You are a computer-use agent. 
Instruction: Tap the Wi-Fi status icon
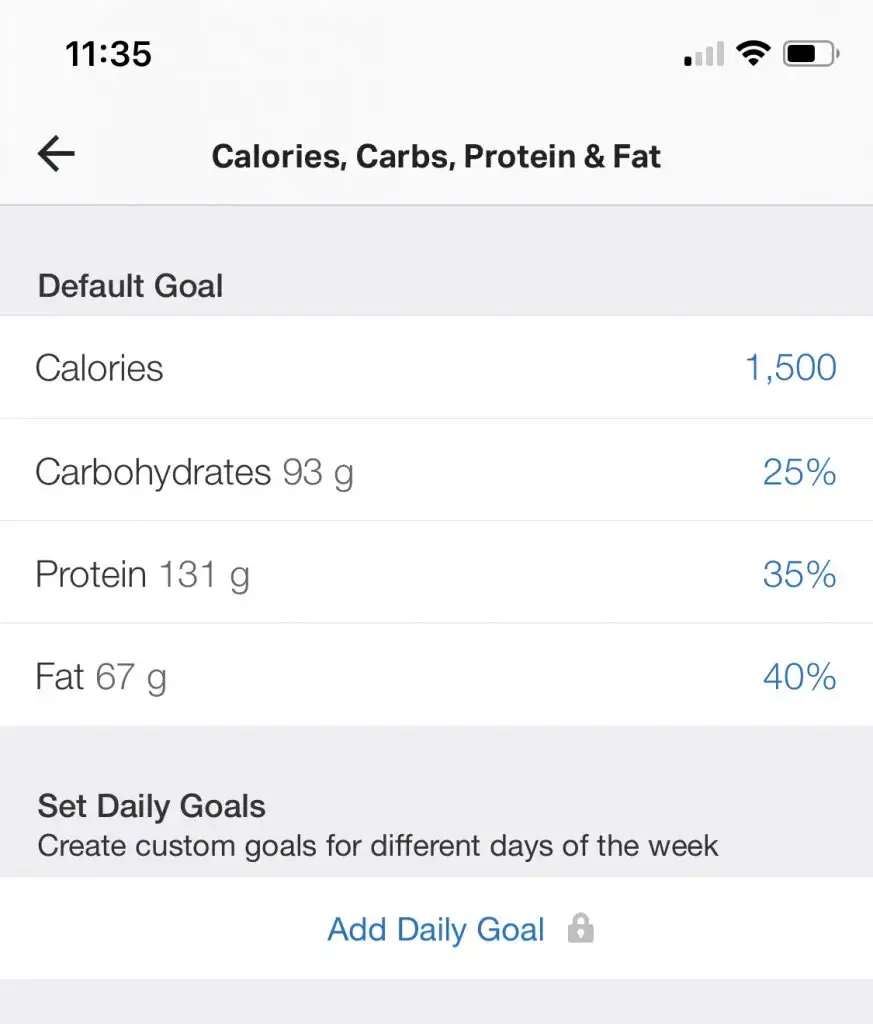pos(751,53)
